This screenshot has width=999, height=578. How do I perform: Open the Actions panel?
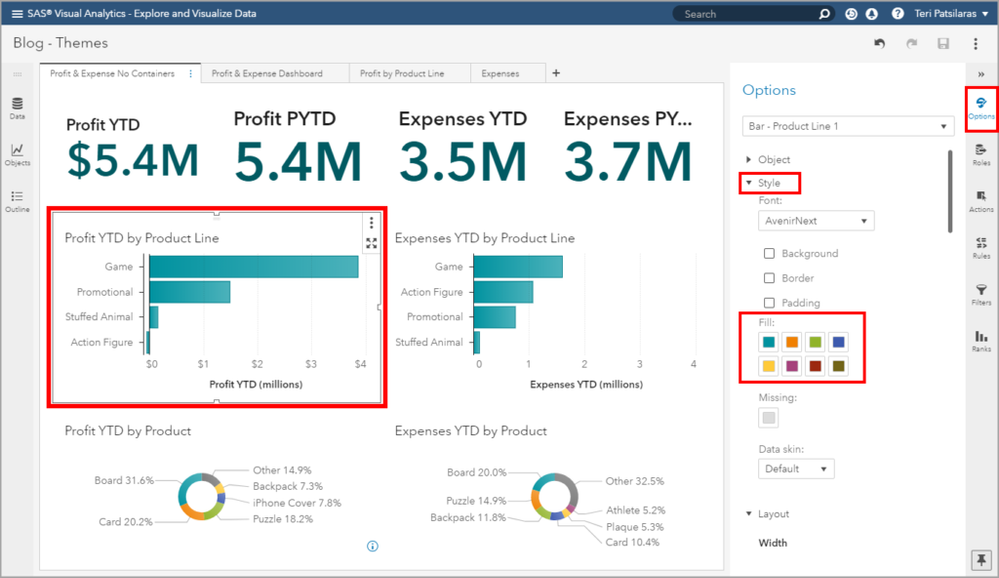pos(981,200)
